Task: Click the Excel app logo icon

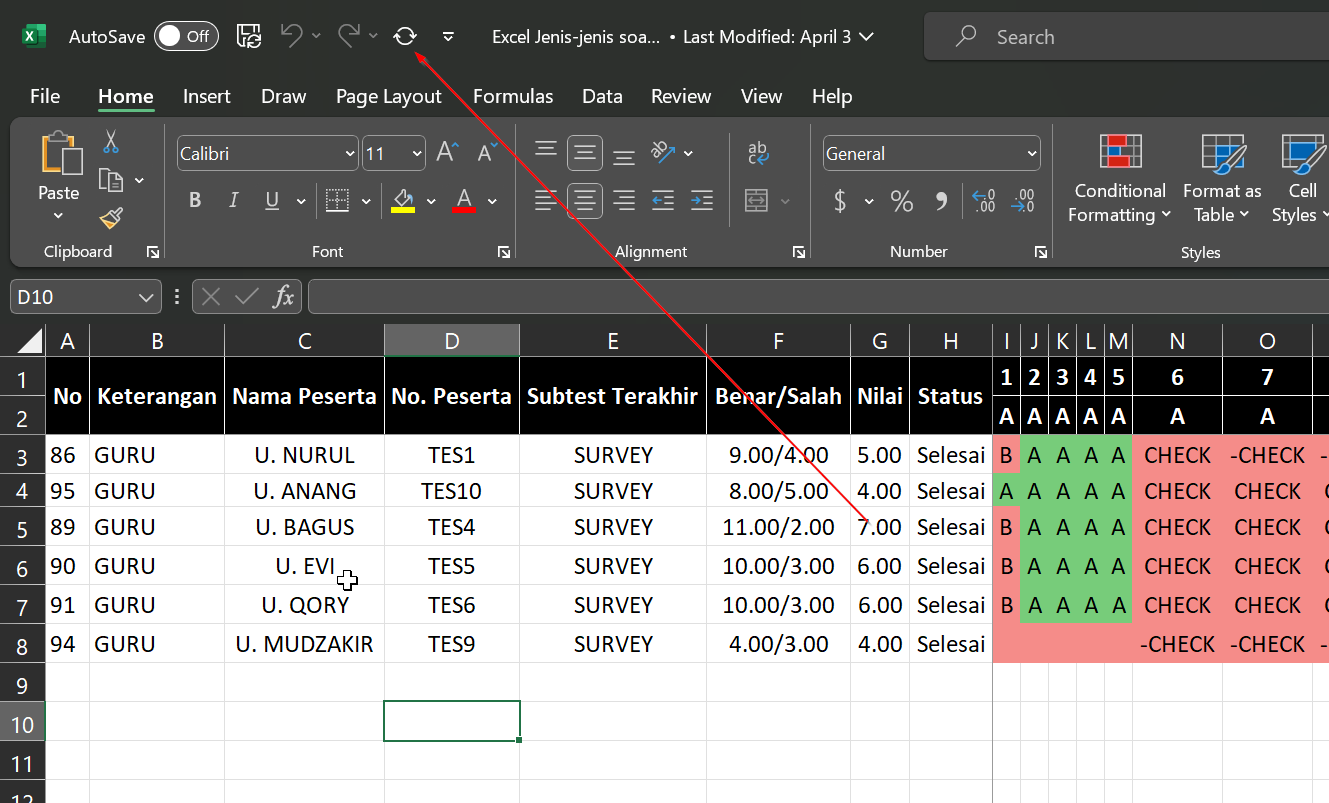Action: tap(34, 36)
